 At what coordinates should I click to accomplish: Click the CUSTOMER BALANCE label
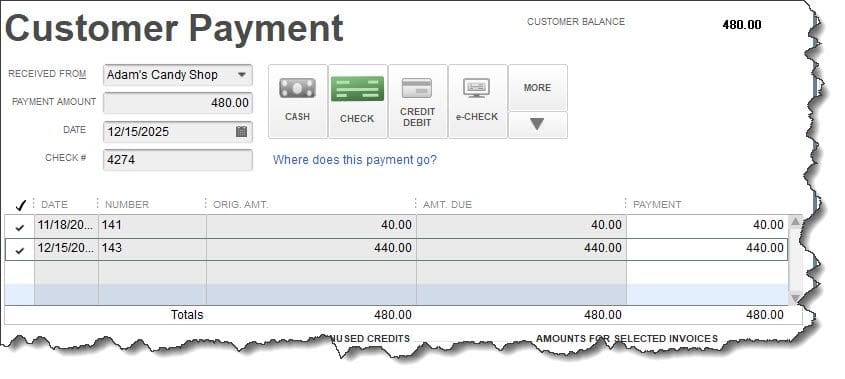tap(576, 22)
